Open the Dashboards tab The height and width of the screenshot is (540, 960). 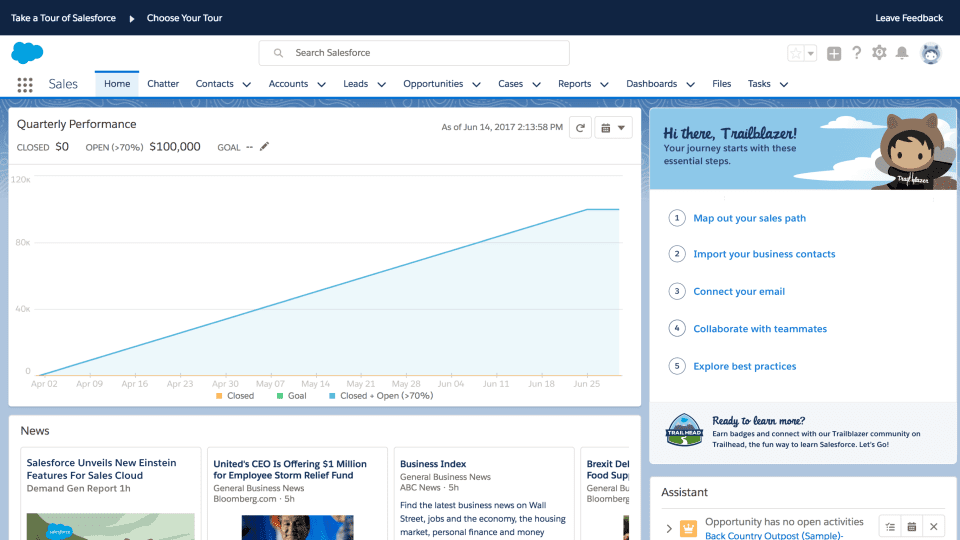651,84
